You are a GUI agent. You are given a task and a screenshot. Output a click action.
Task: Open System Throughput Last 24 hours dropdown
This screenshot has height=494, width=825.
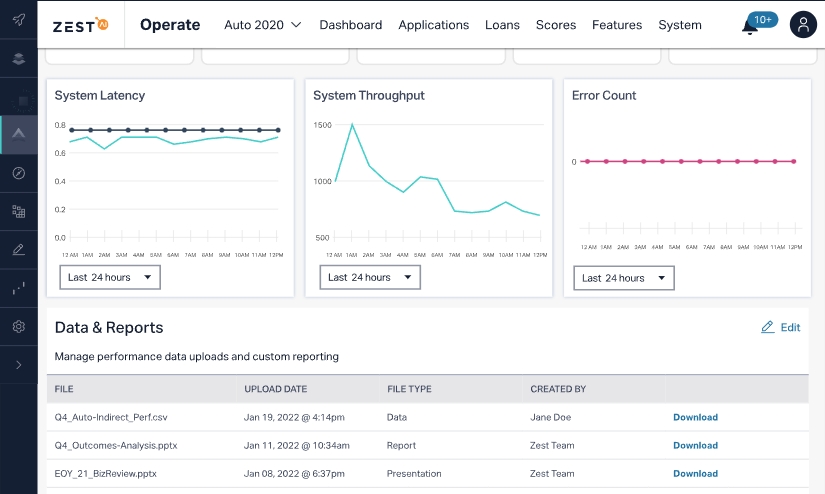point(369,277)
